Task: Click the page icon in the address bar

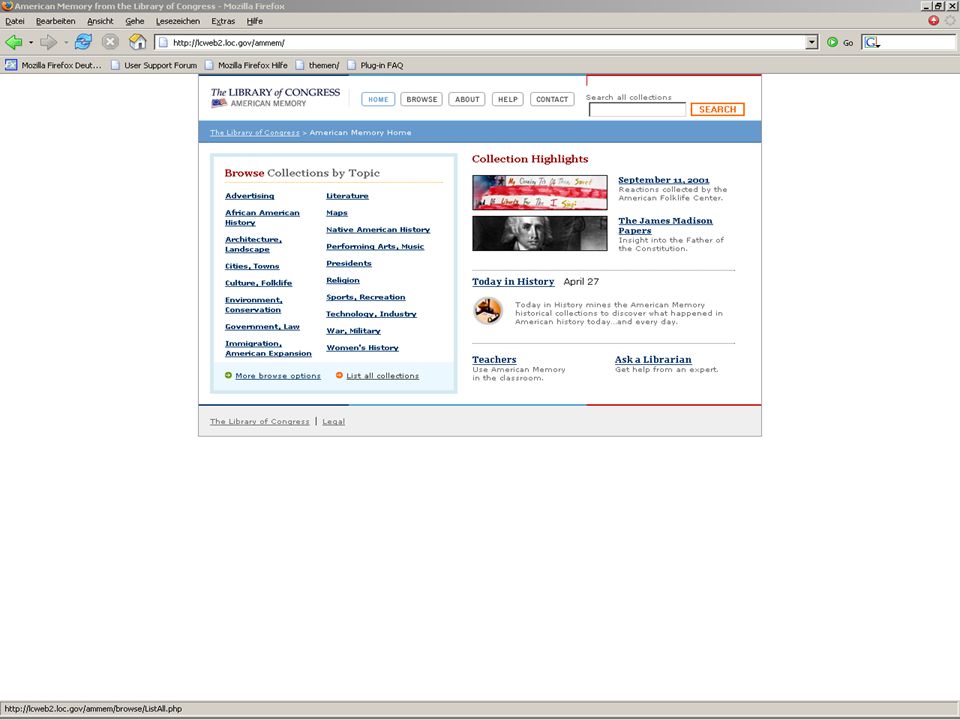Action: (x=163, y=42)
